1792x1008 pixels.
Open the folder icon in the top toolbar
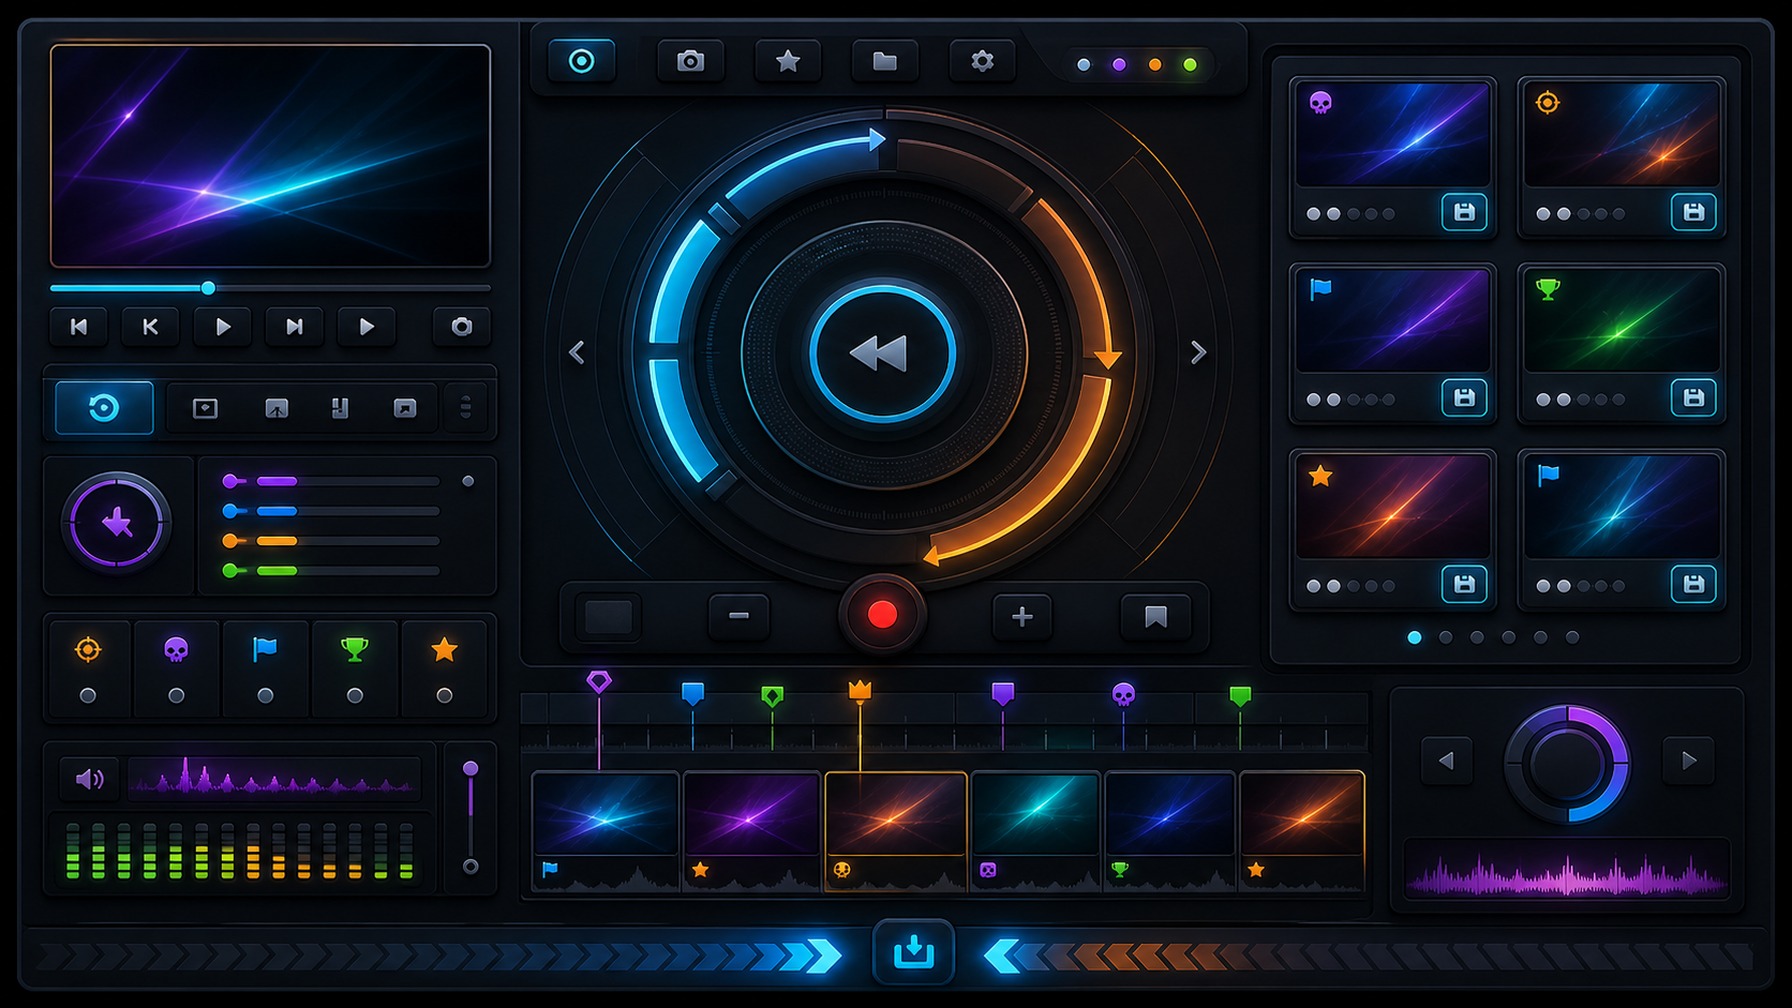click(885, 61)
